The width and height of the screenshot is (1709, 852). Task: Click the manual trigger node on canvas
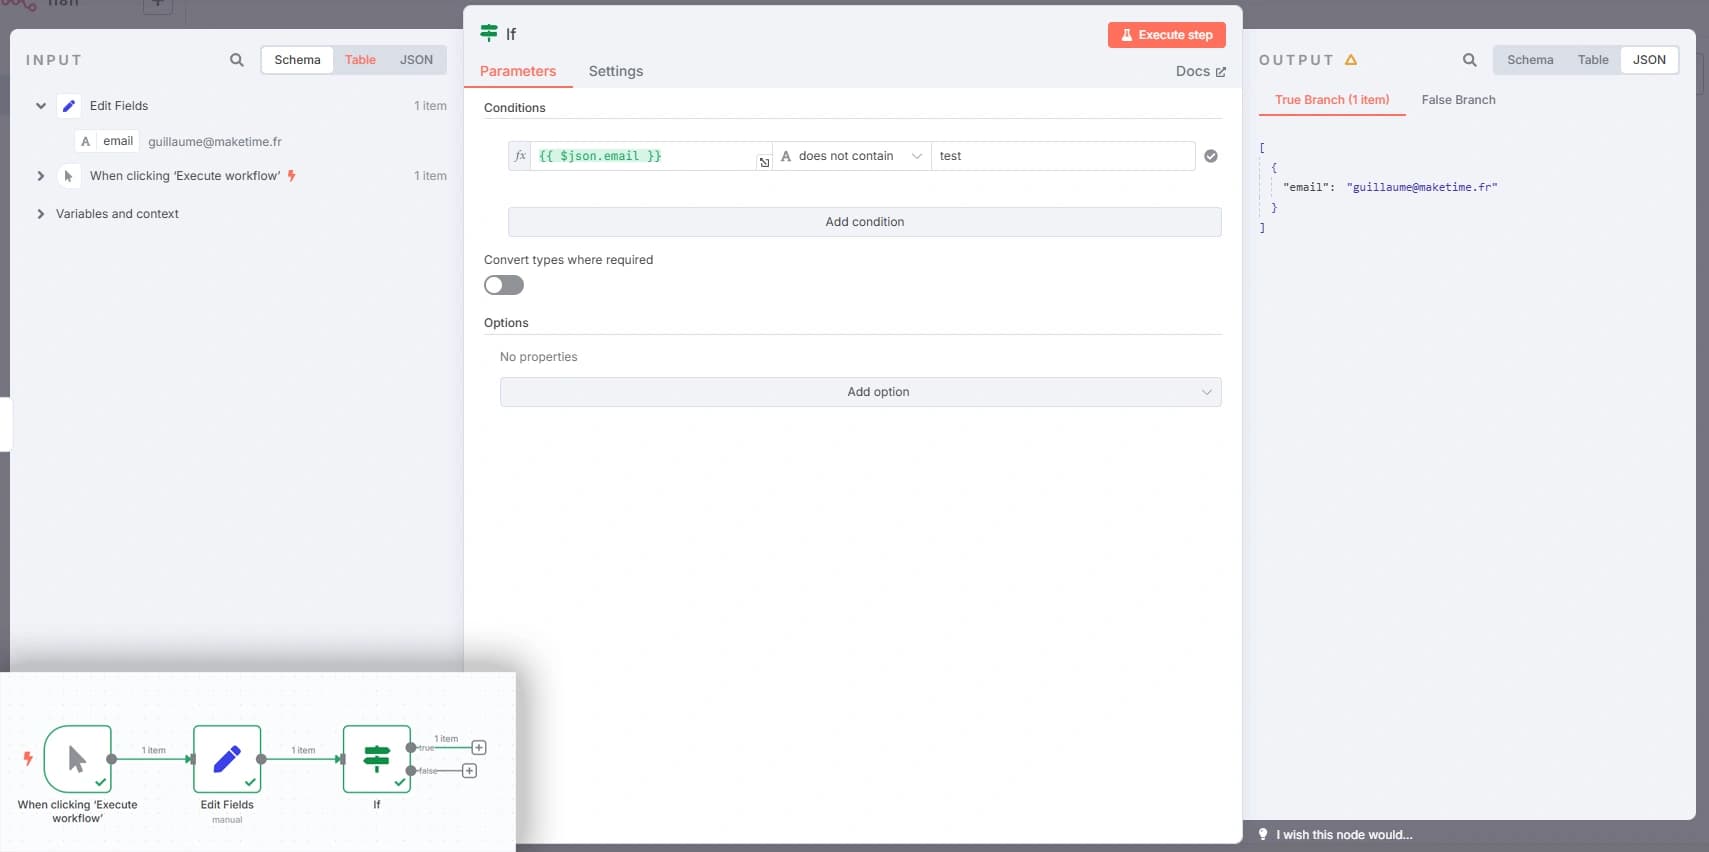point(78,759)
